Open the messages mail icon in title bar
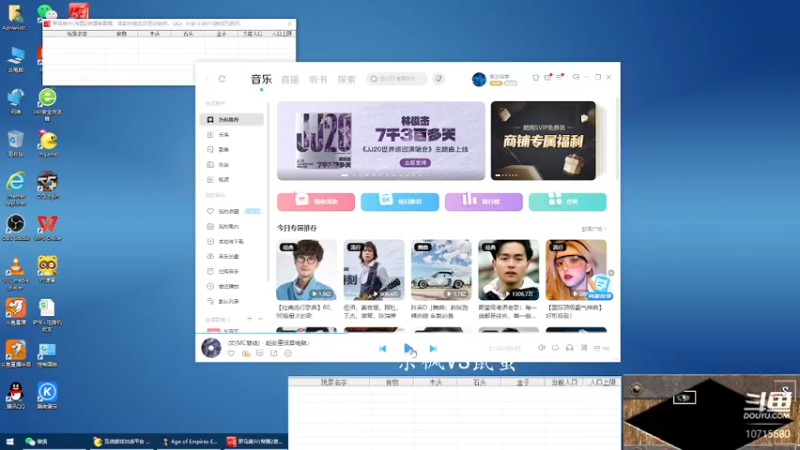 547,78
